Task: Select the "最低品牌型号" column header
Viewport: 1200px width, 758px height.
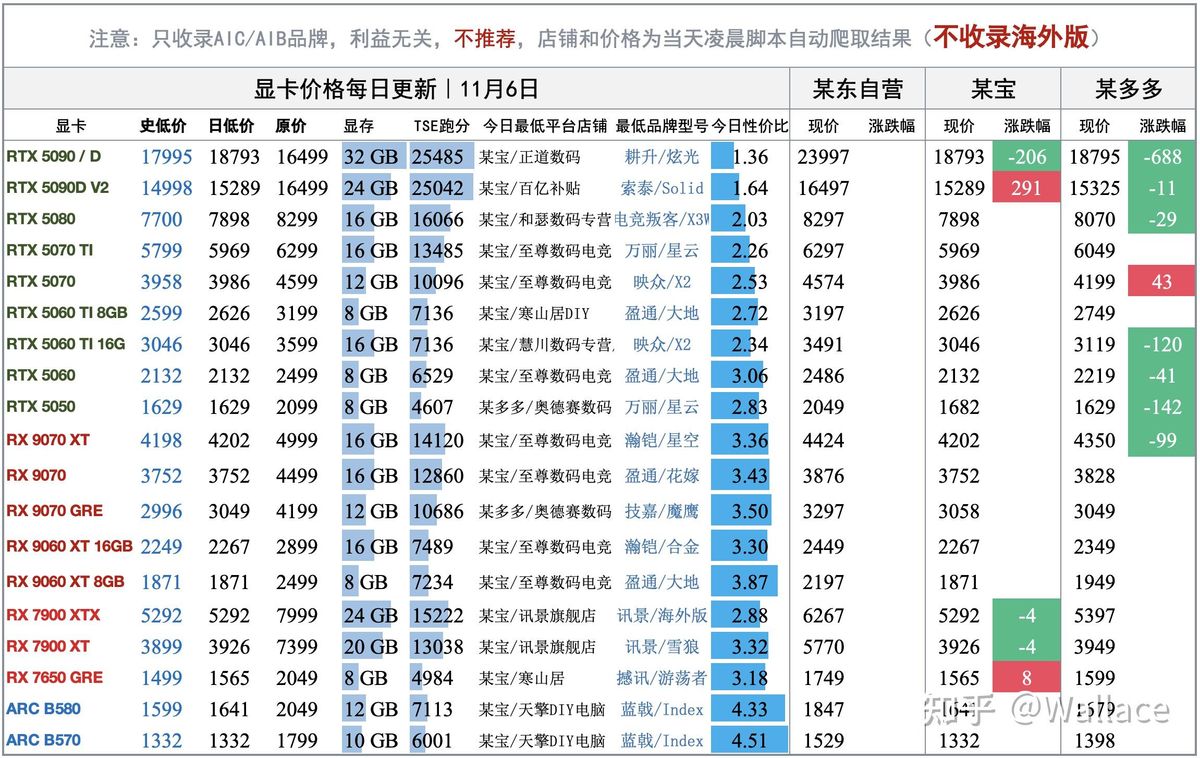Action: (x=662, y=126)
